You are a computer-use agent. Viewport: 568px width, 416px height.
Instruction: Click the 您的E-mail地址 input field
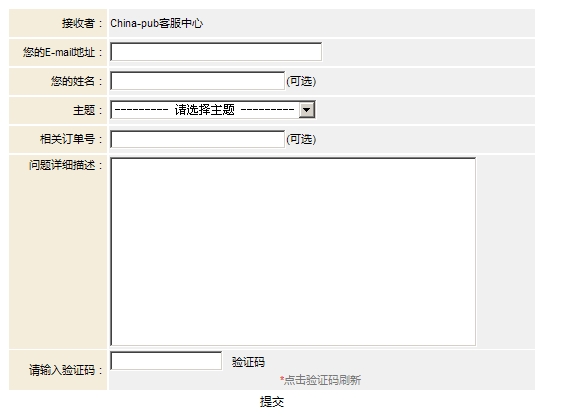[216, 52]
